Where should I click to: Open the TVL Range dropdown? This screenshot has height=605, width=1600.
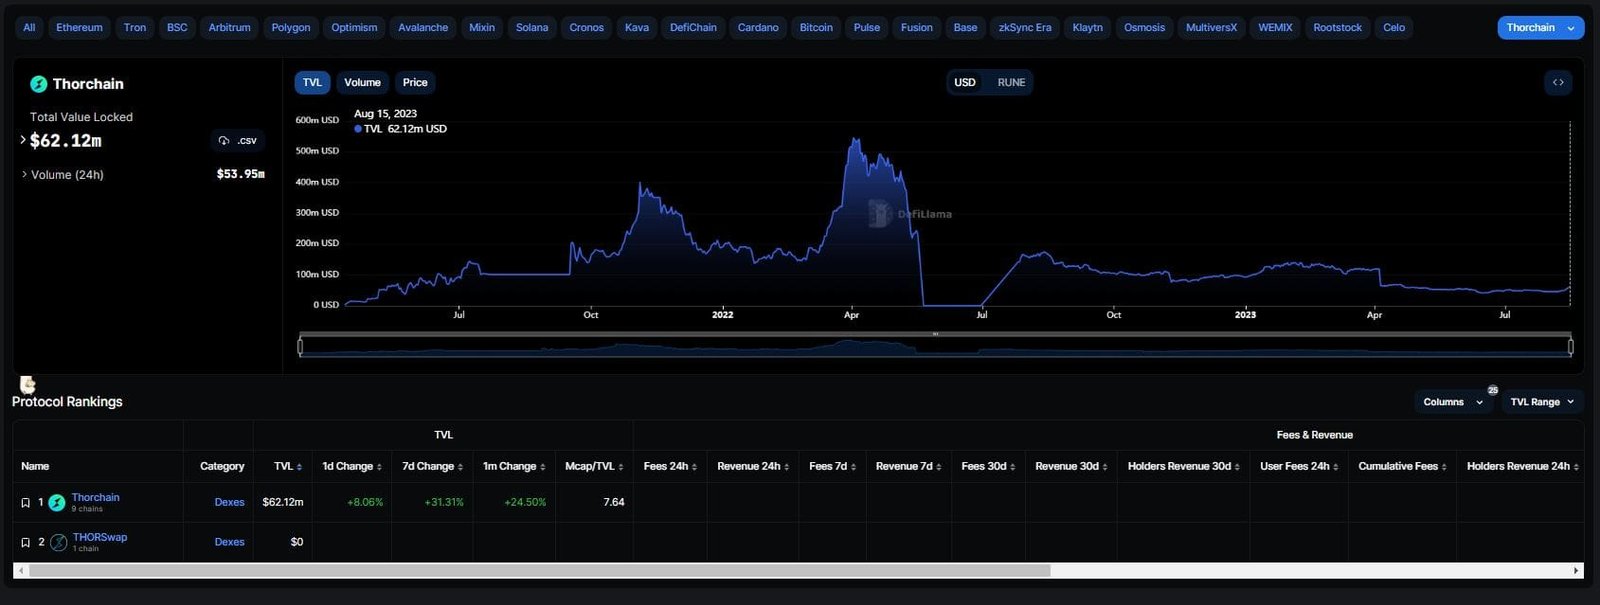[x=1542, y=402]
